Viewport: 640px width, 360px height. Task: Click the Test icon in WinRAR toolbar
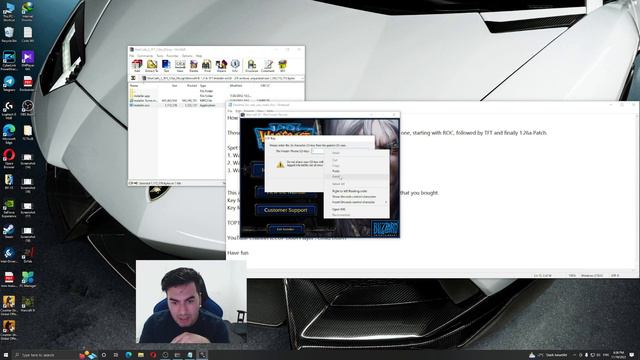[x=166, y=66]
